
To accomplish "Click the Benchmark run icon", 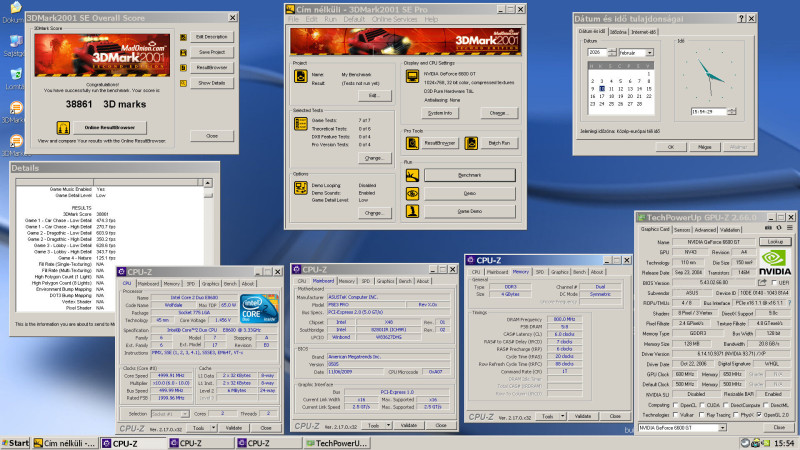I will point(413,174).
